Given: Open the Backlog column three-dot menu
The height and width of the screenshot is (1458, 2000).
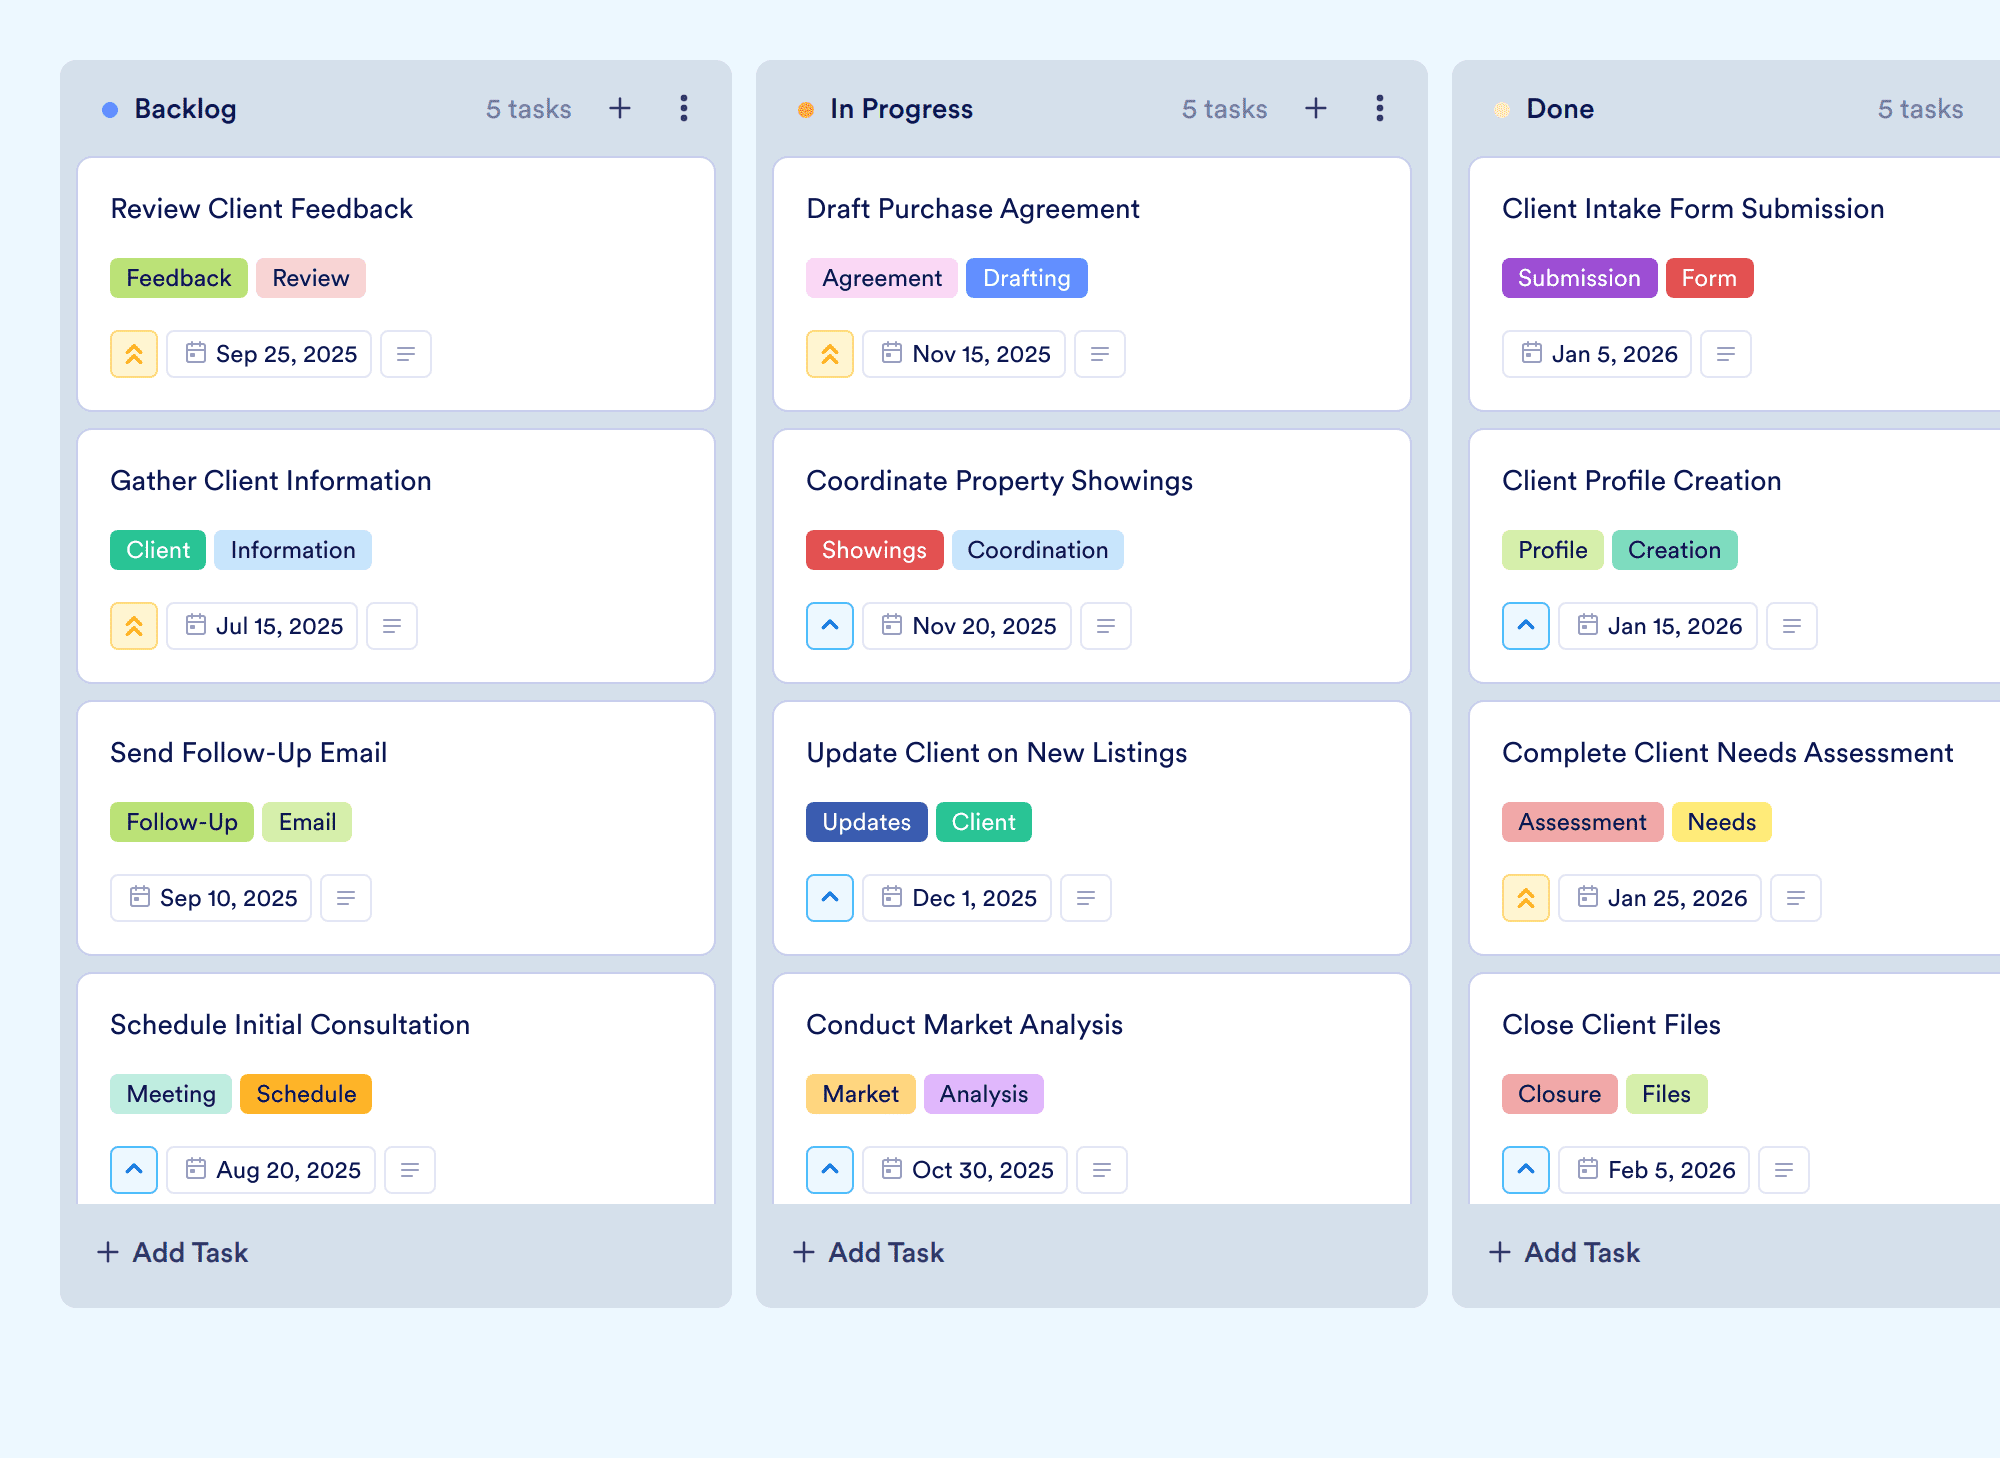Looking at the screenshot, I should pyautogui.click(x=684, y=108).
